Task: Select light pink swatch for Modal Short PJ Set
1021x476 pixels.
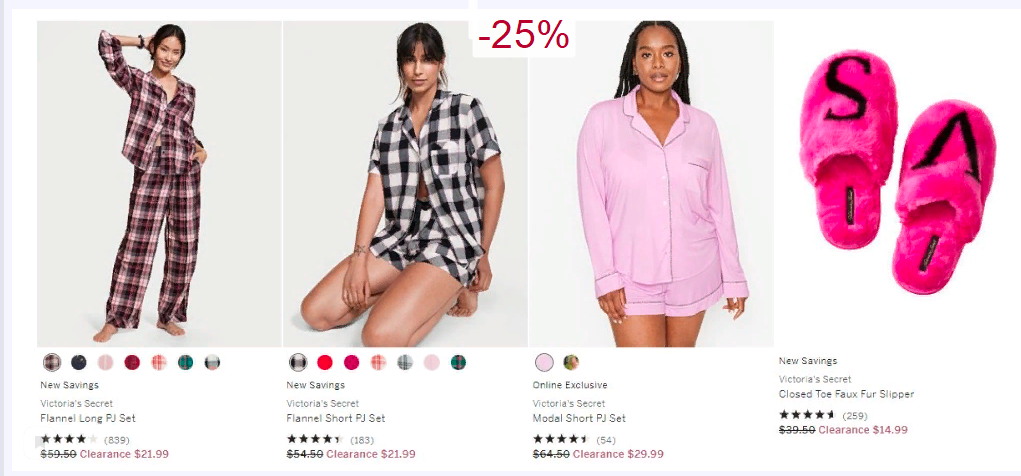Action: [x=544, y=362]
